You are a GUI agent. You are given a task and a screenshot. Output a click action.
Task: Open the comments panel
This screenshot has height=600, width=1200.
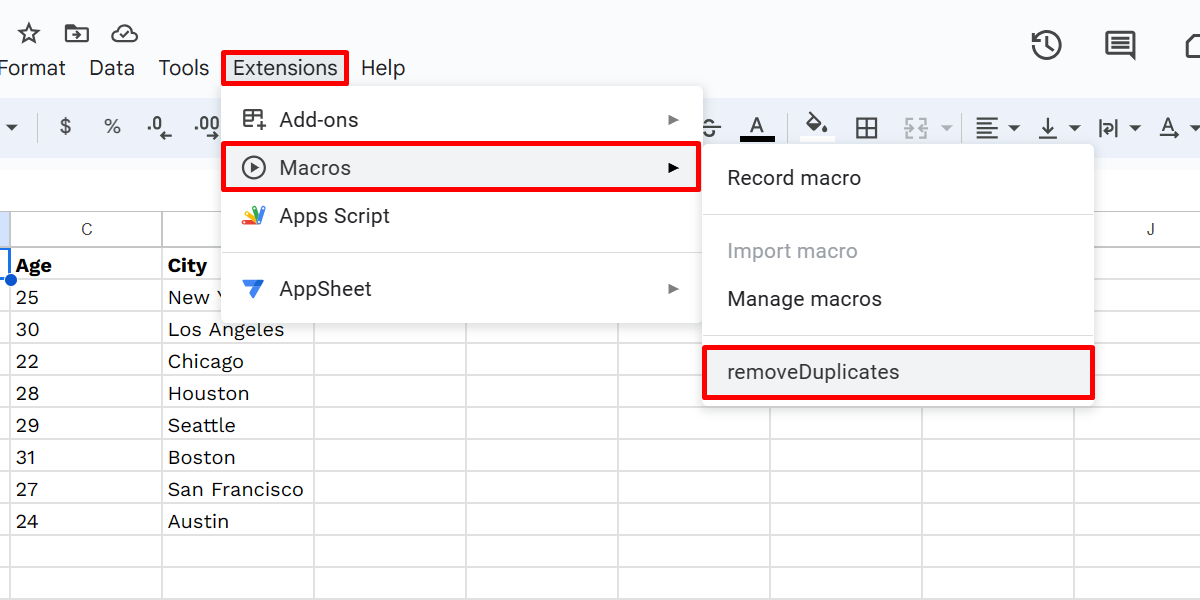[x=1119, y=45]
